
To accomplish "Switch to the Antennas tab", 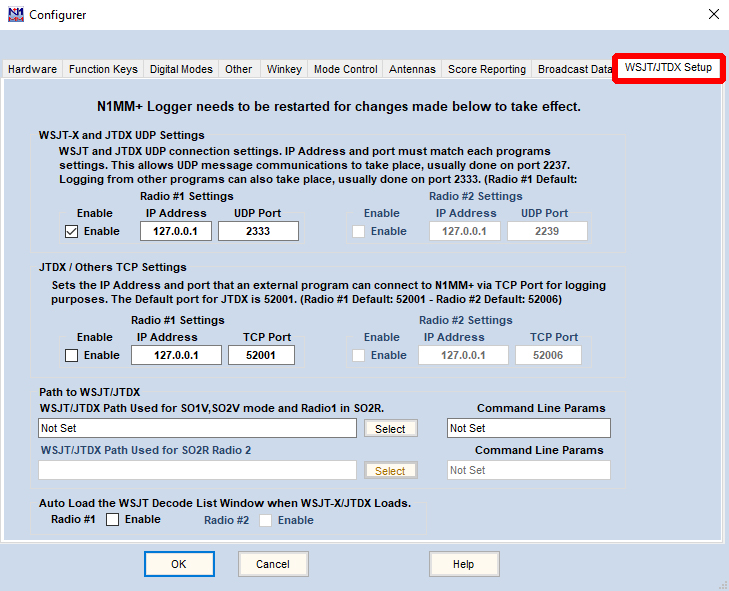I will [x=412, y=69].
